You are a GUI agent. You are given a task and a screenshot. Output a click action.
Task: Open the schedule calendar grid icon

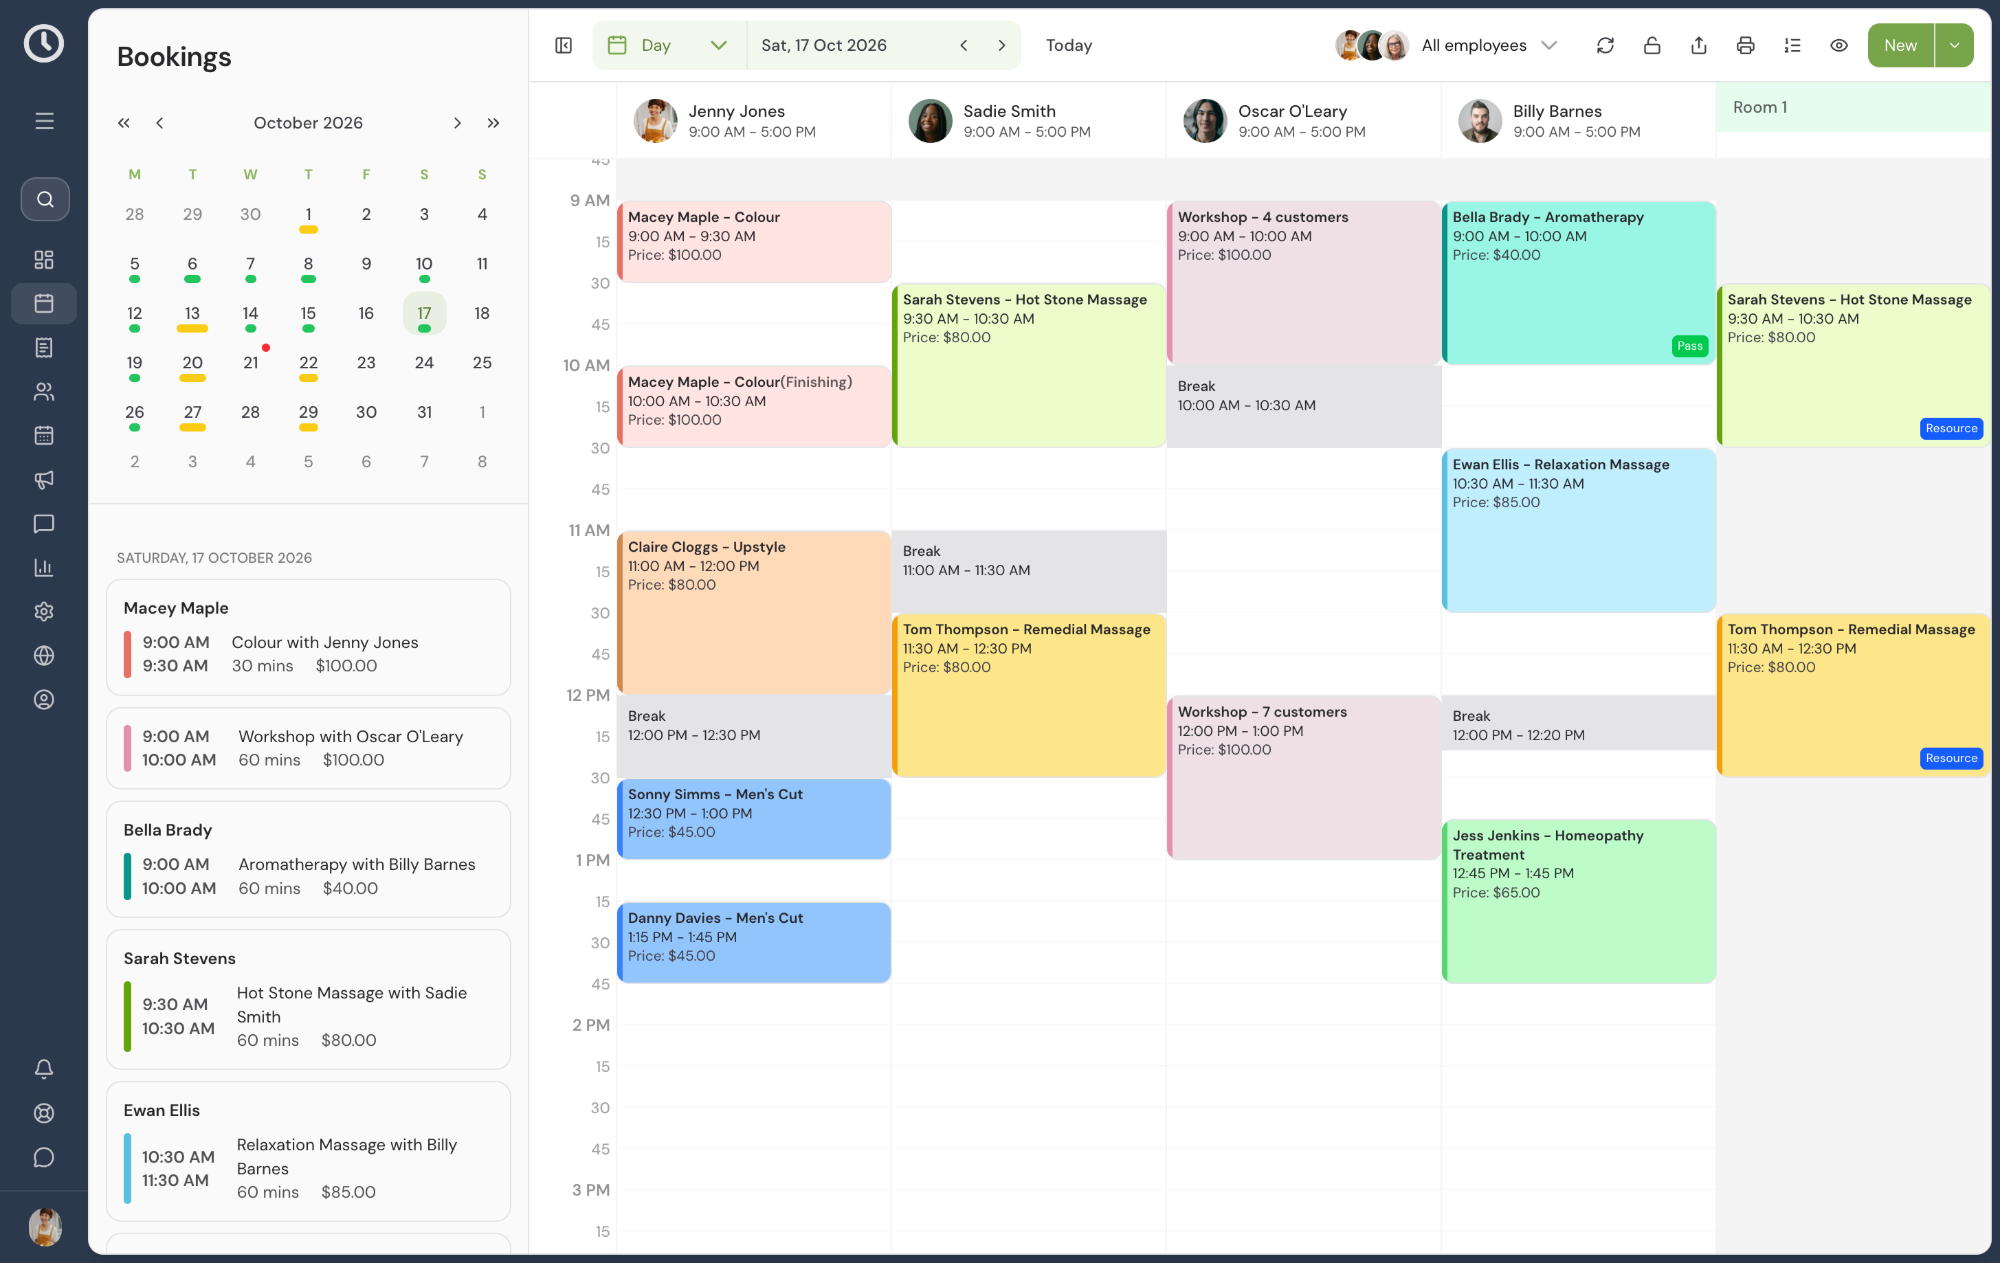[44, 436]
